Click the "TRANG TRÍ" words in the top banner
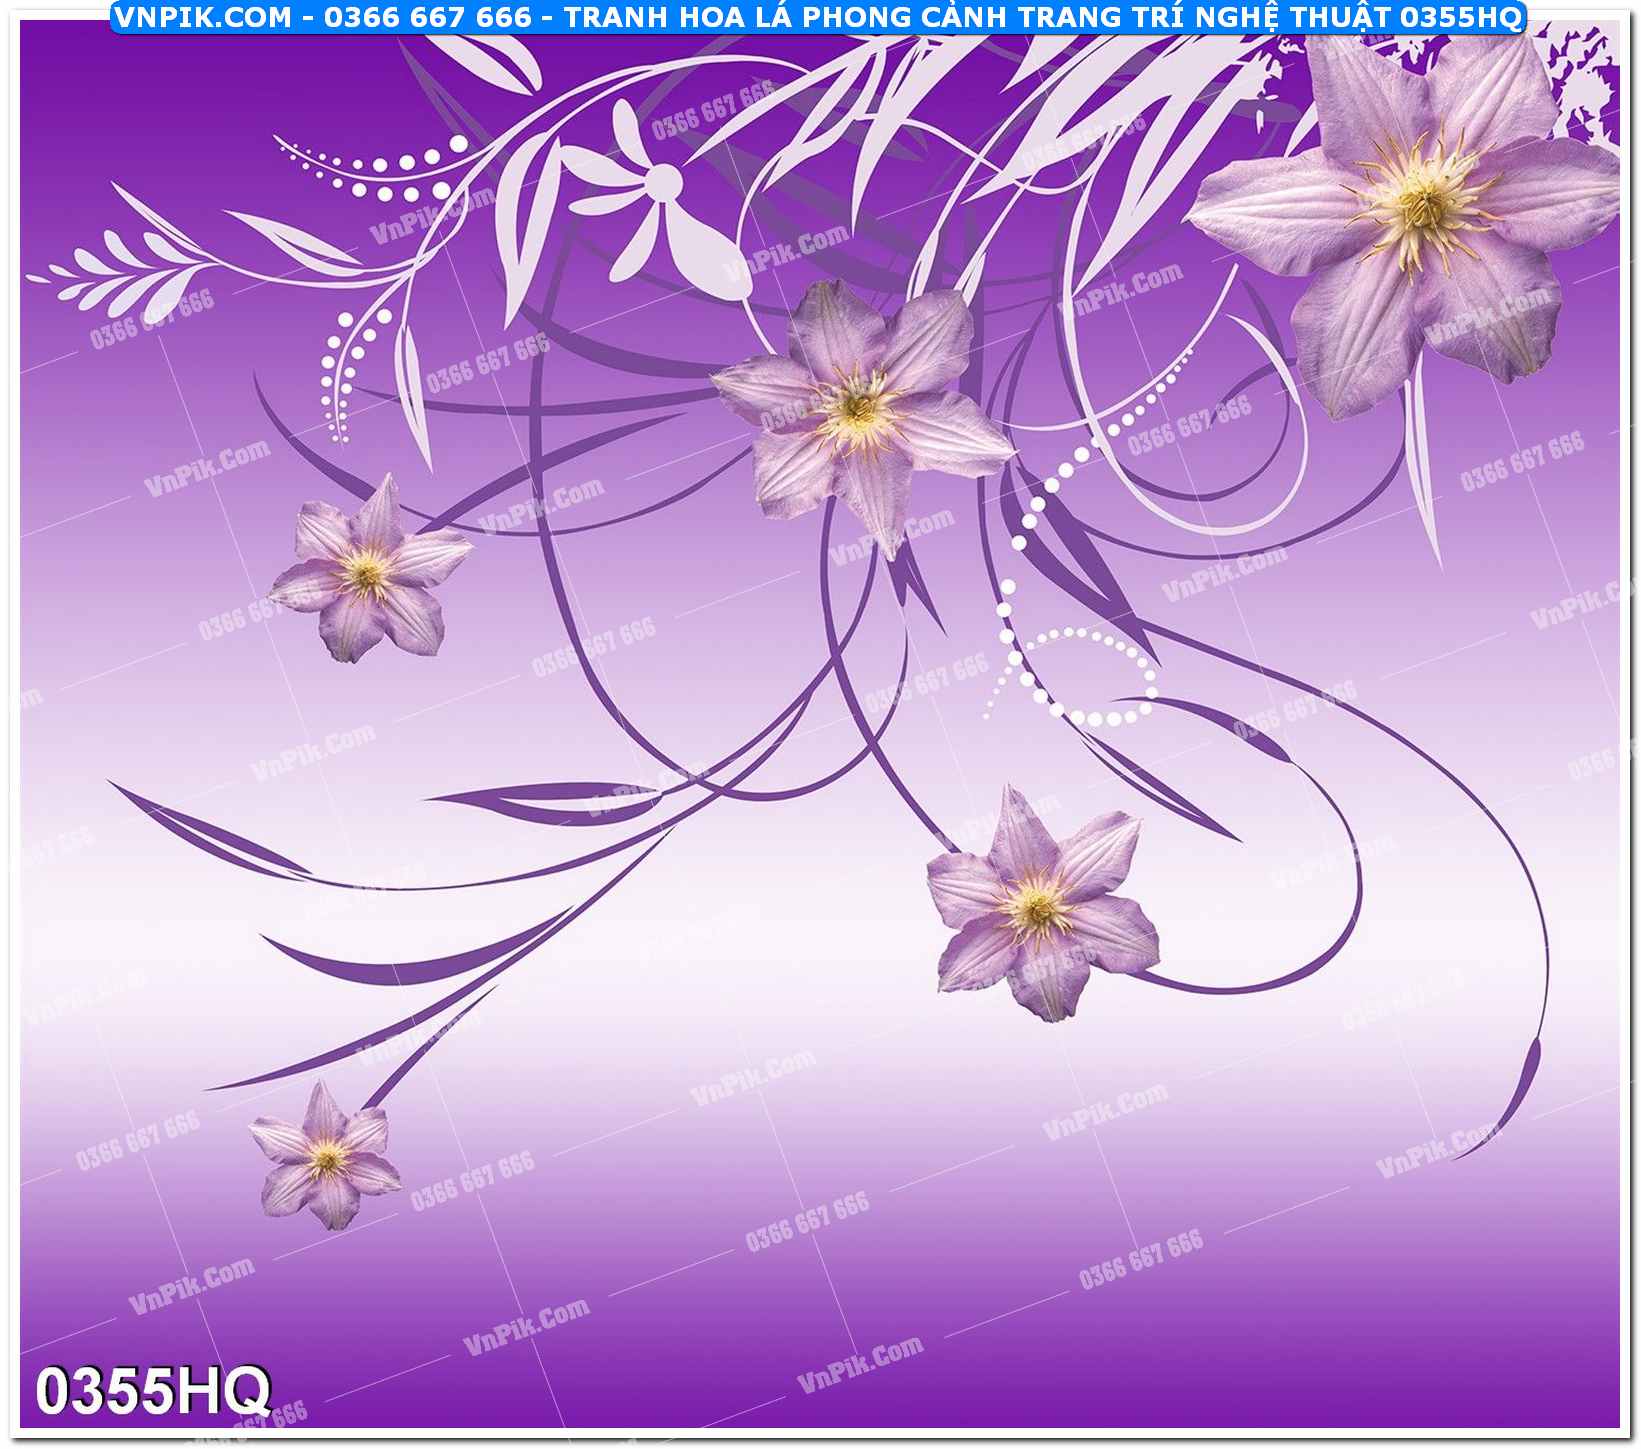This screenshot has height=1449, width=1641. pos(1086,16)
